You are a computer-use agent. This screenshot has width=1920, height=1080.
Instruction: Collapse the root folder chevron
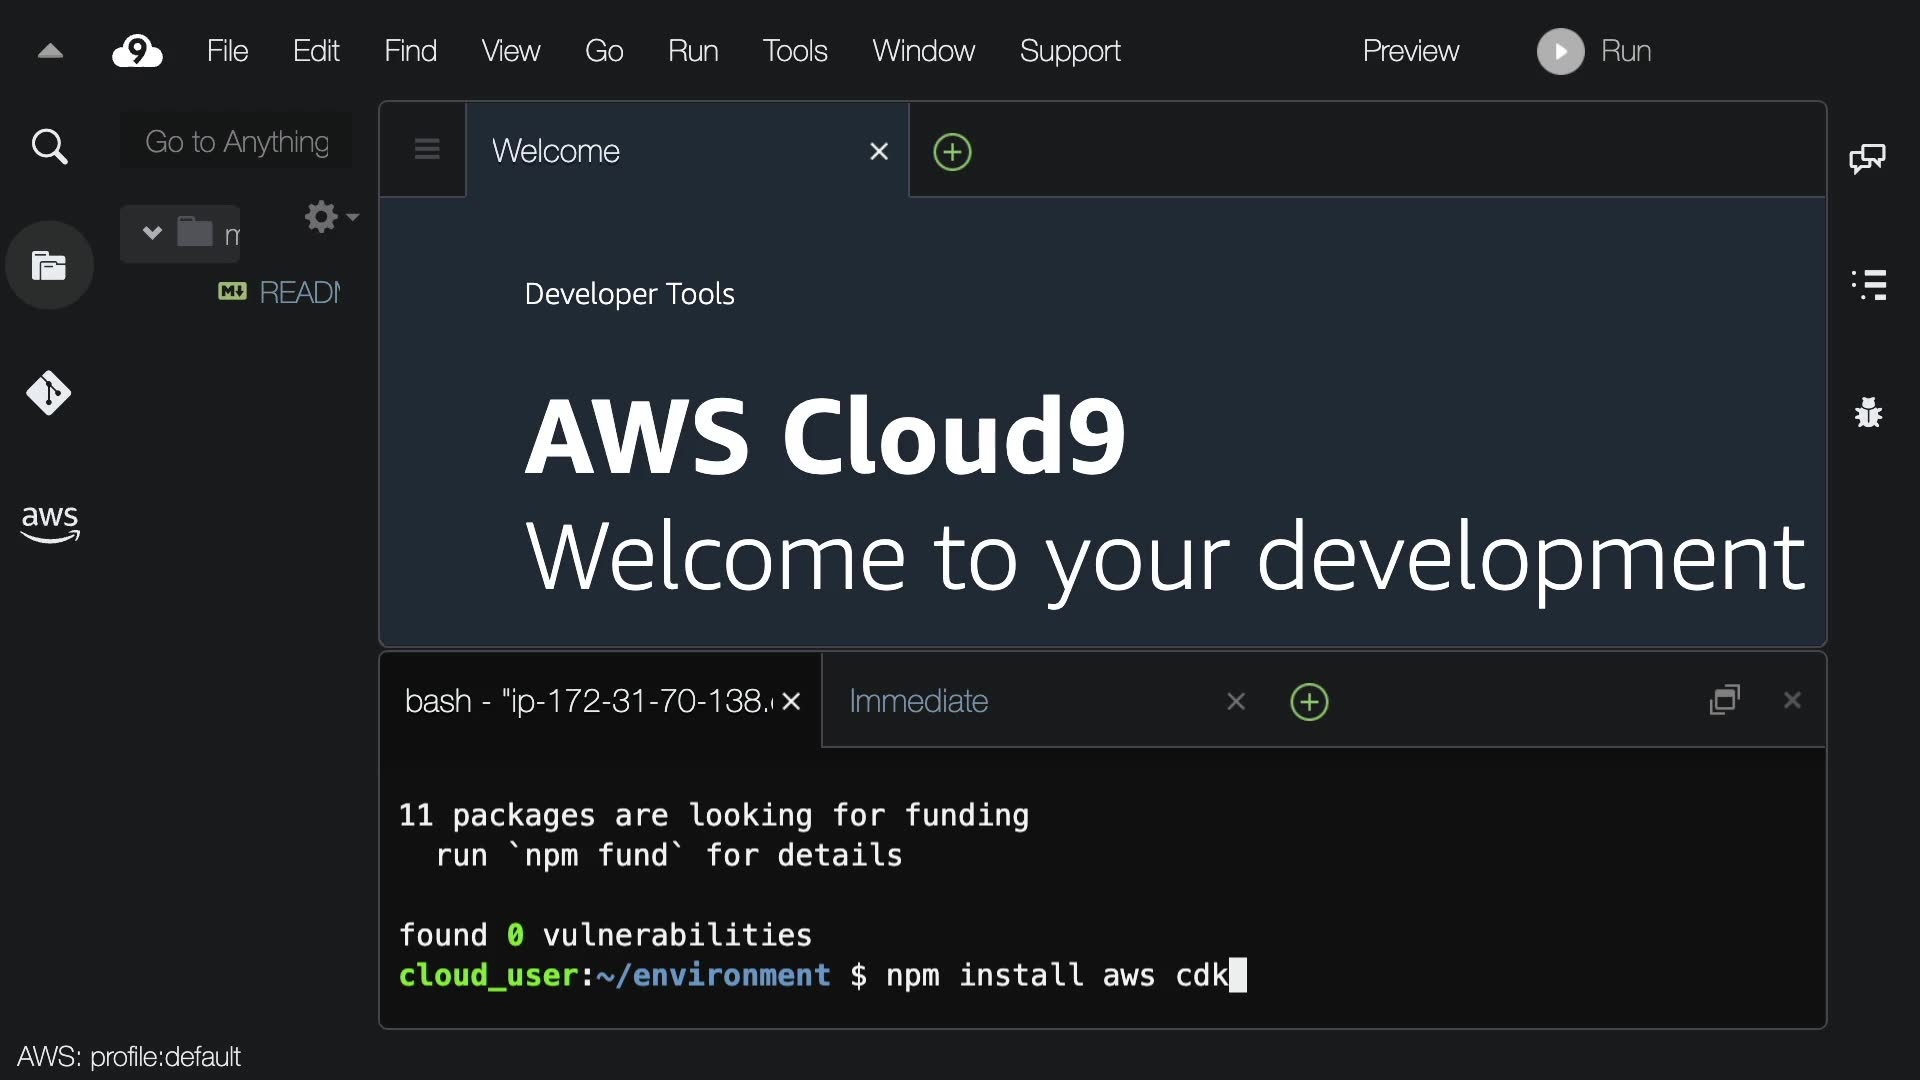click(152, 233)
